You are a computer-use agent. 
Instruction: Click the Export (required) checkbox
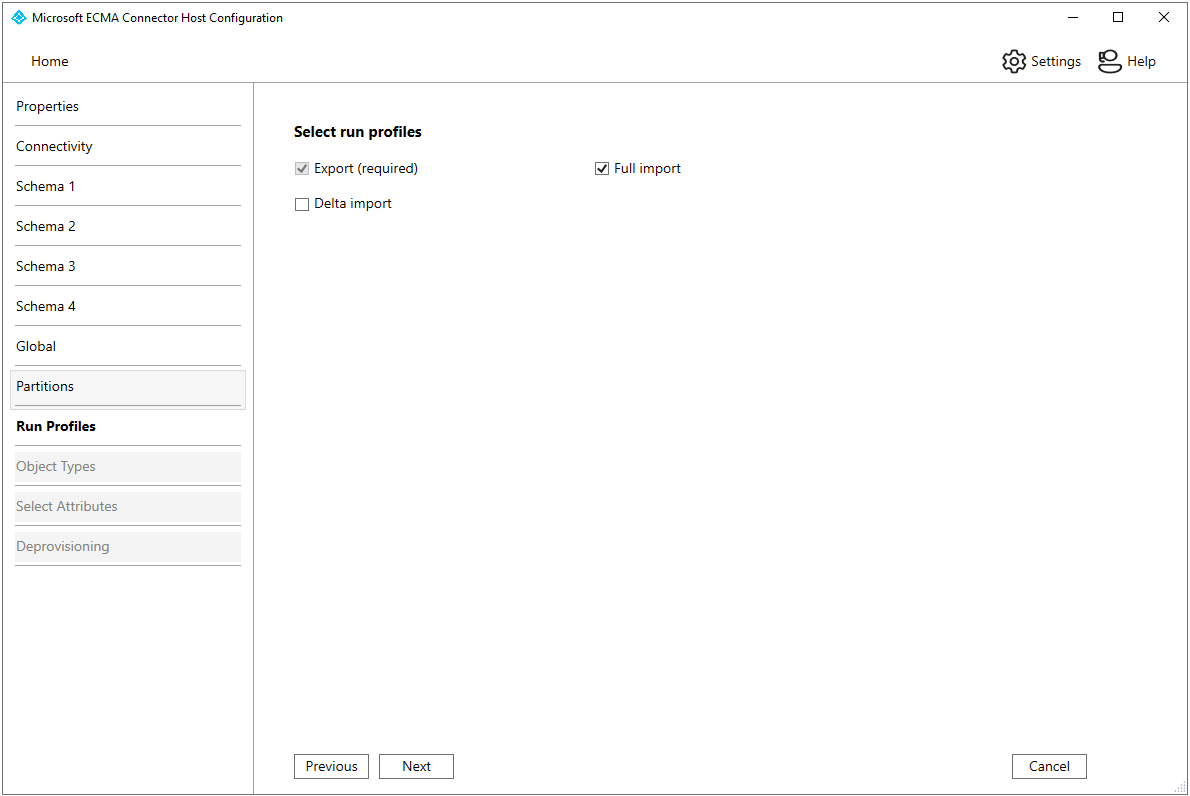pos(302,169)
